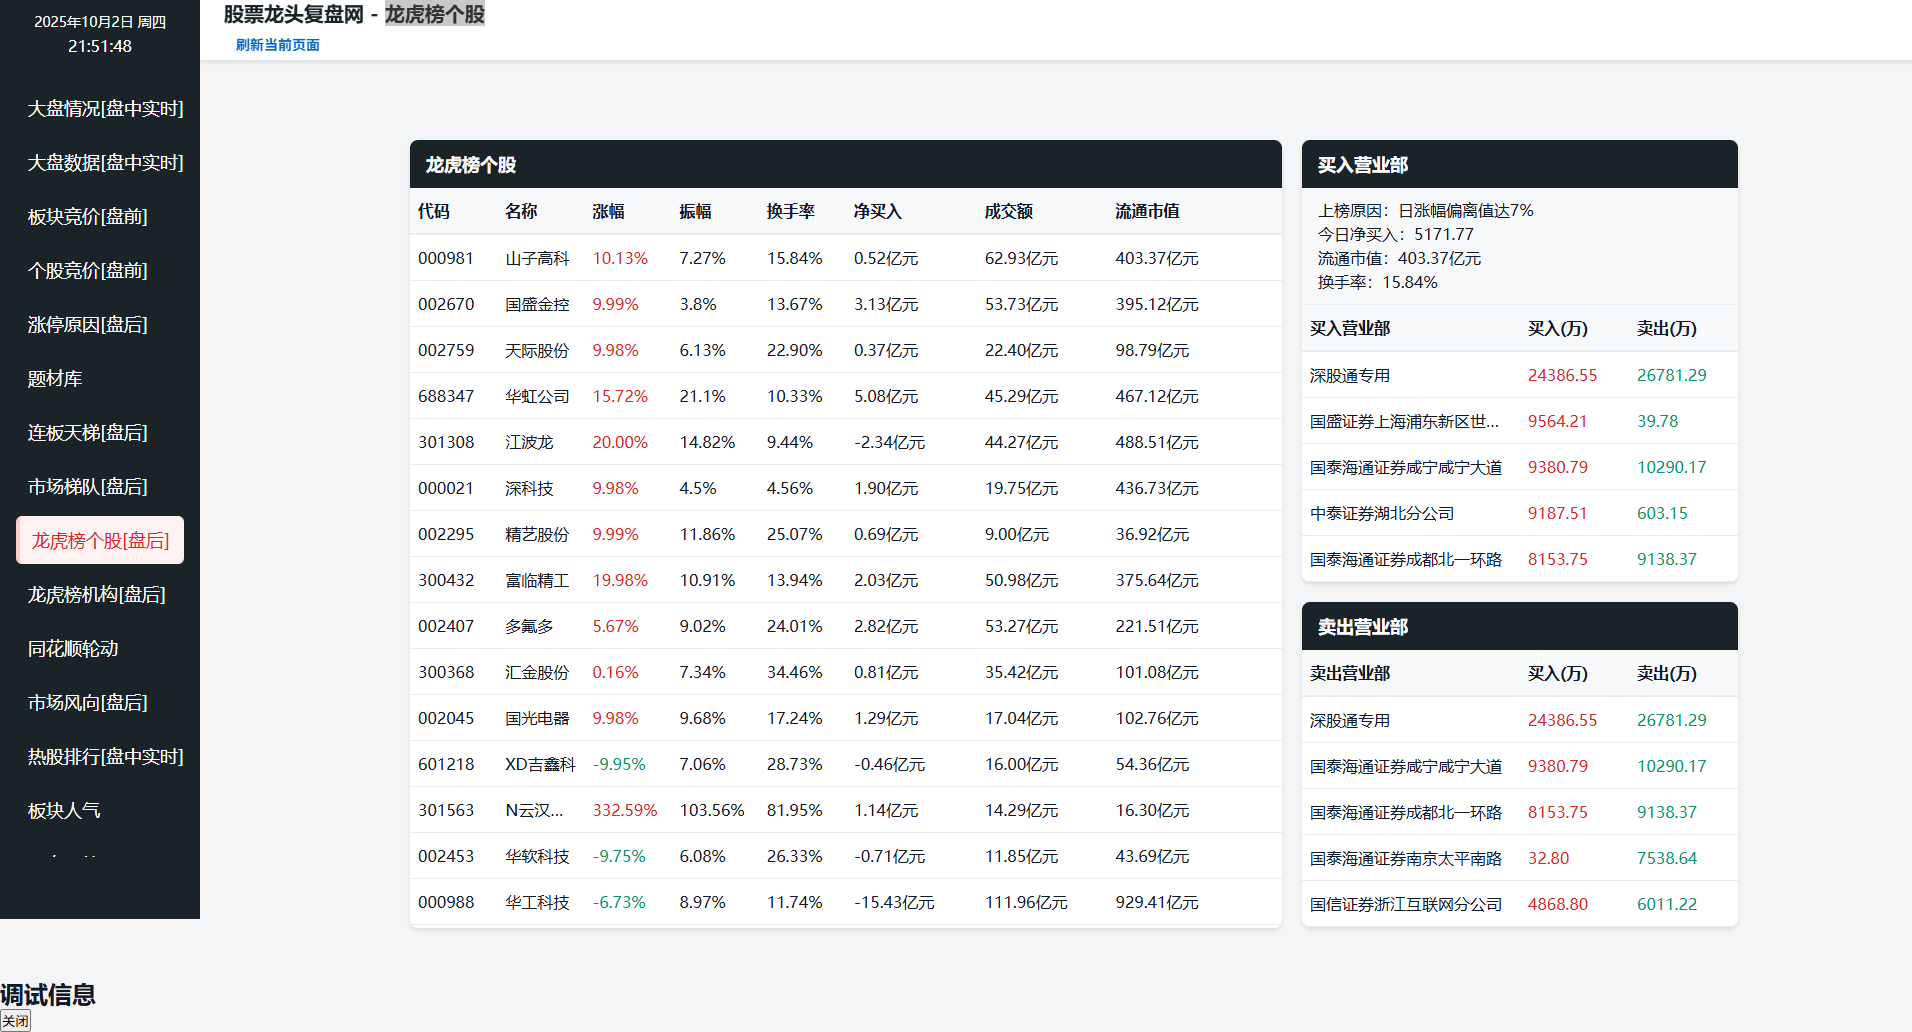This screenshot has height=1032, width=1912.
Task: Navigate to 连板天梯[盘后]
Action: click(x=88, y=433)
